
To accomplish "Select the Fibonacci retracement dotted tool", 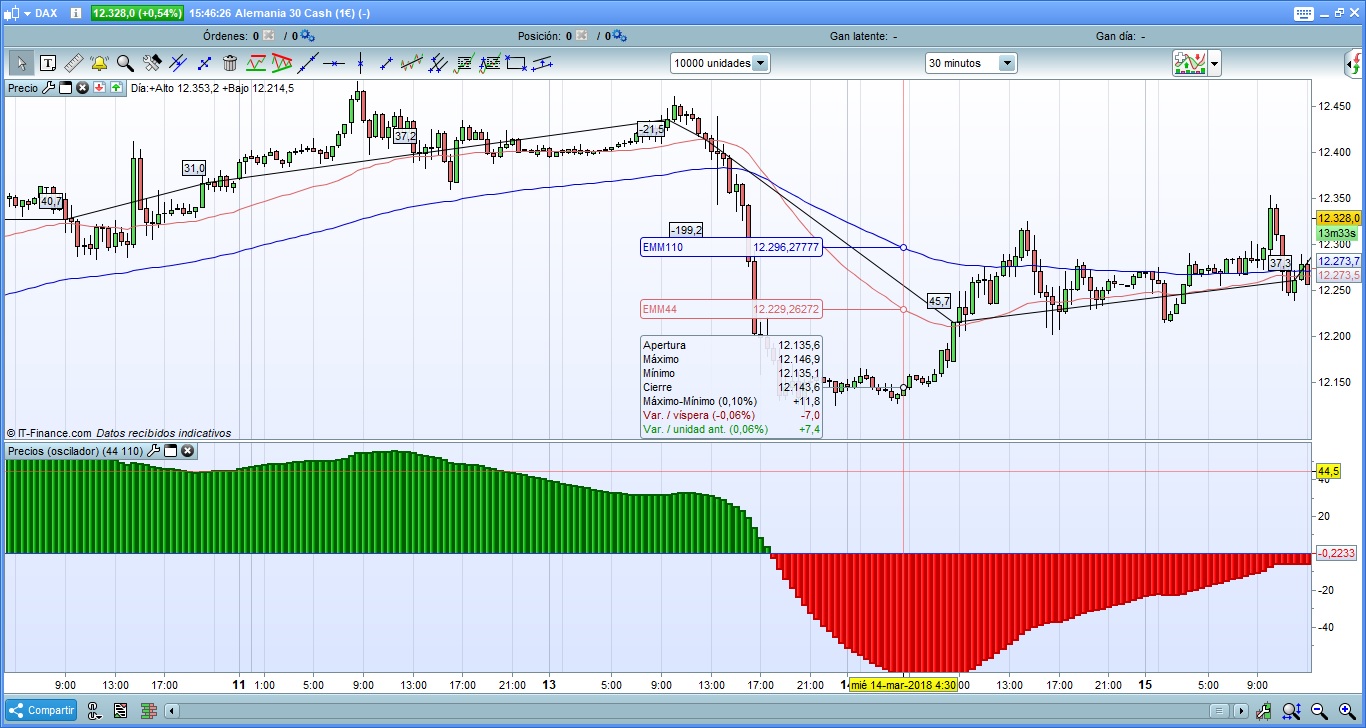I will pyautogui.click(x=463, y=63).
